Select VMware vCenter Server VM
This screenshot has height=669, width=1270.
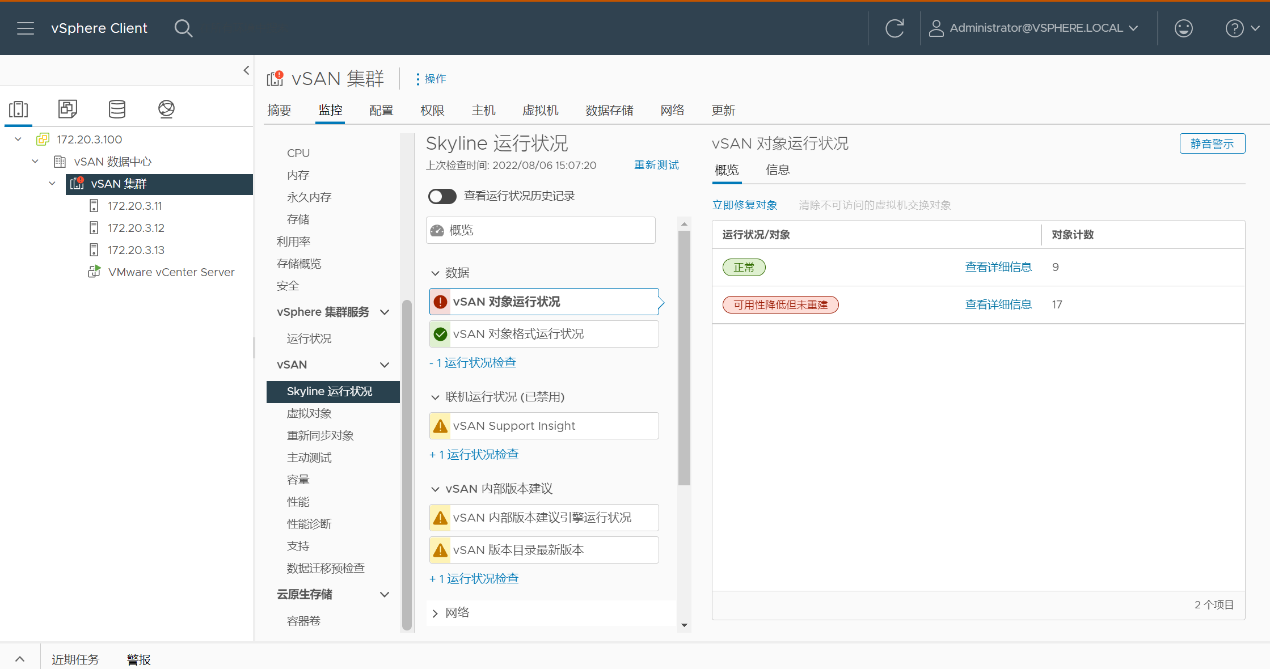[170, 272]
